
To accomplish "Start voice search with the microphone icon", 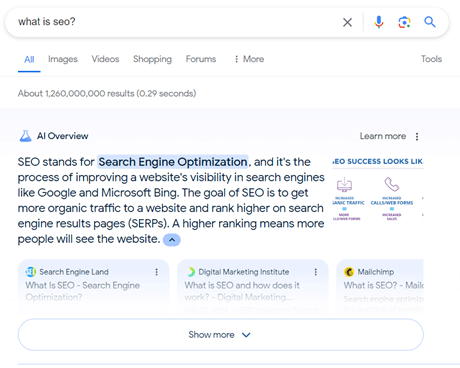I will (378, 22).
